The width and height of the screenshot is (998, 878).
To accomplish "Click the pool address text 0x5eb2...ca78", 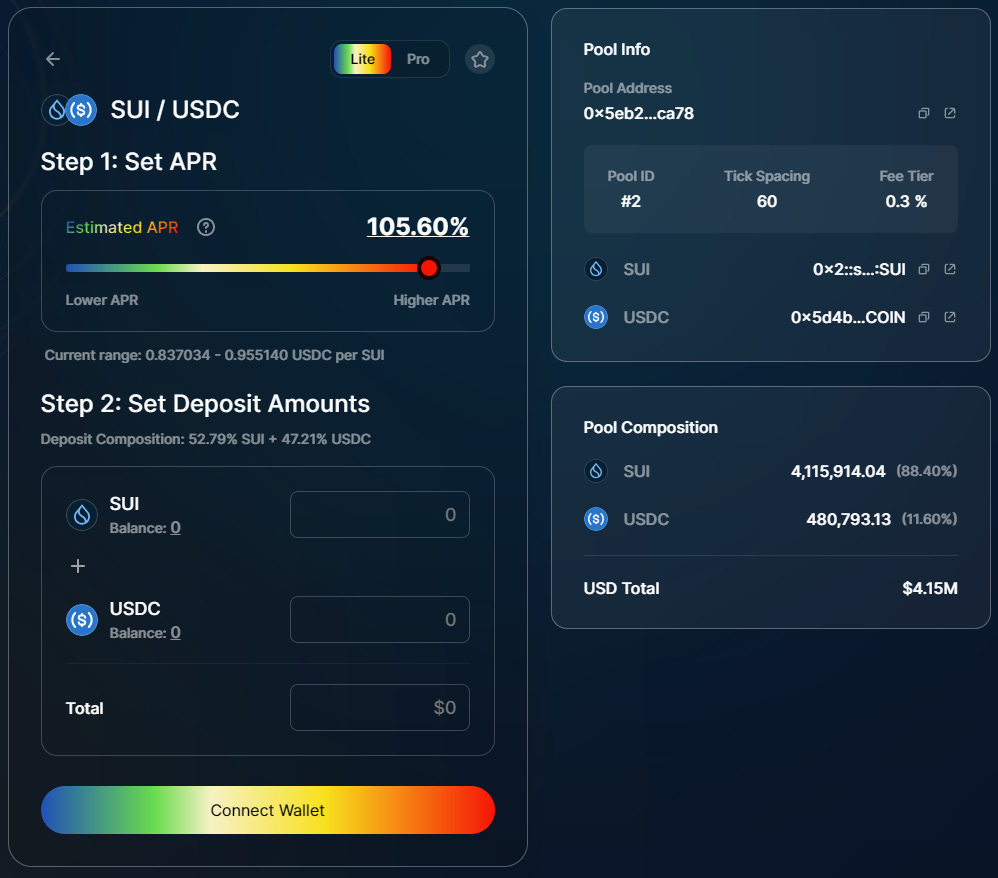I will (x=638, y=113).
